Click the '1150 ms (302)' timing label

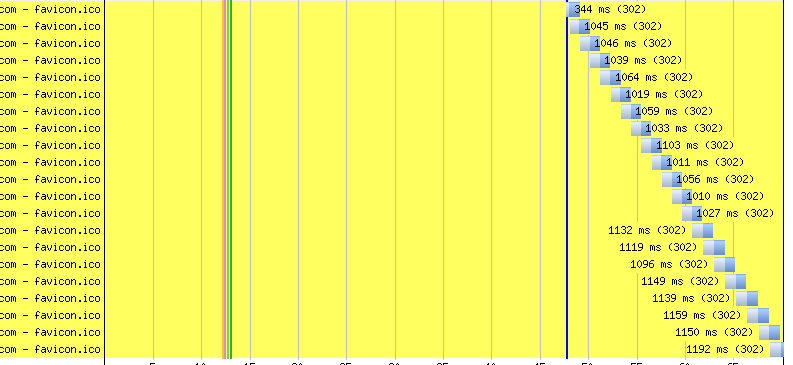pos(714,332)
